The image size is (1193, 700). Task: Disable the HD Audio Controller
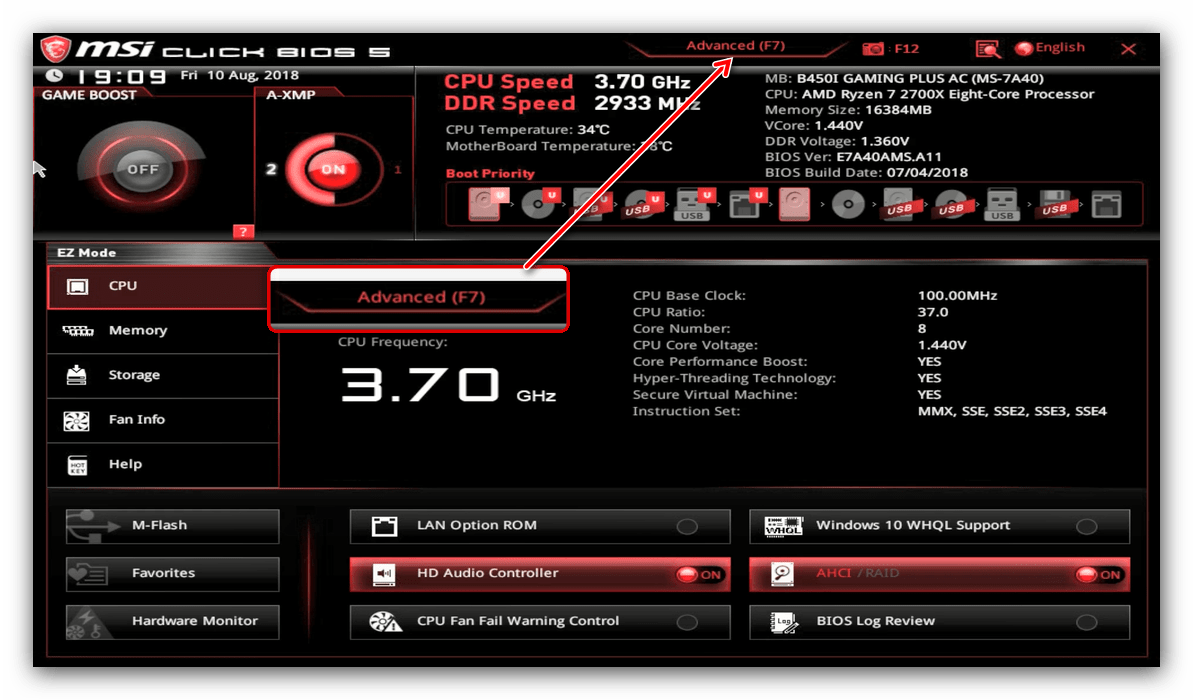pyautogui.click(x=699, y=575)
